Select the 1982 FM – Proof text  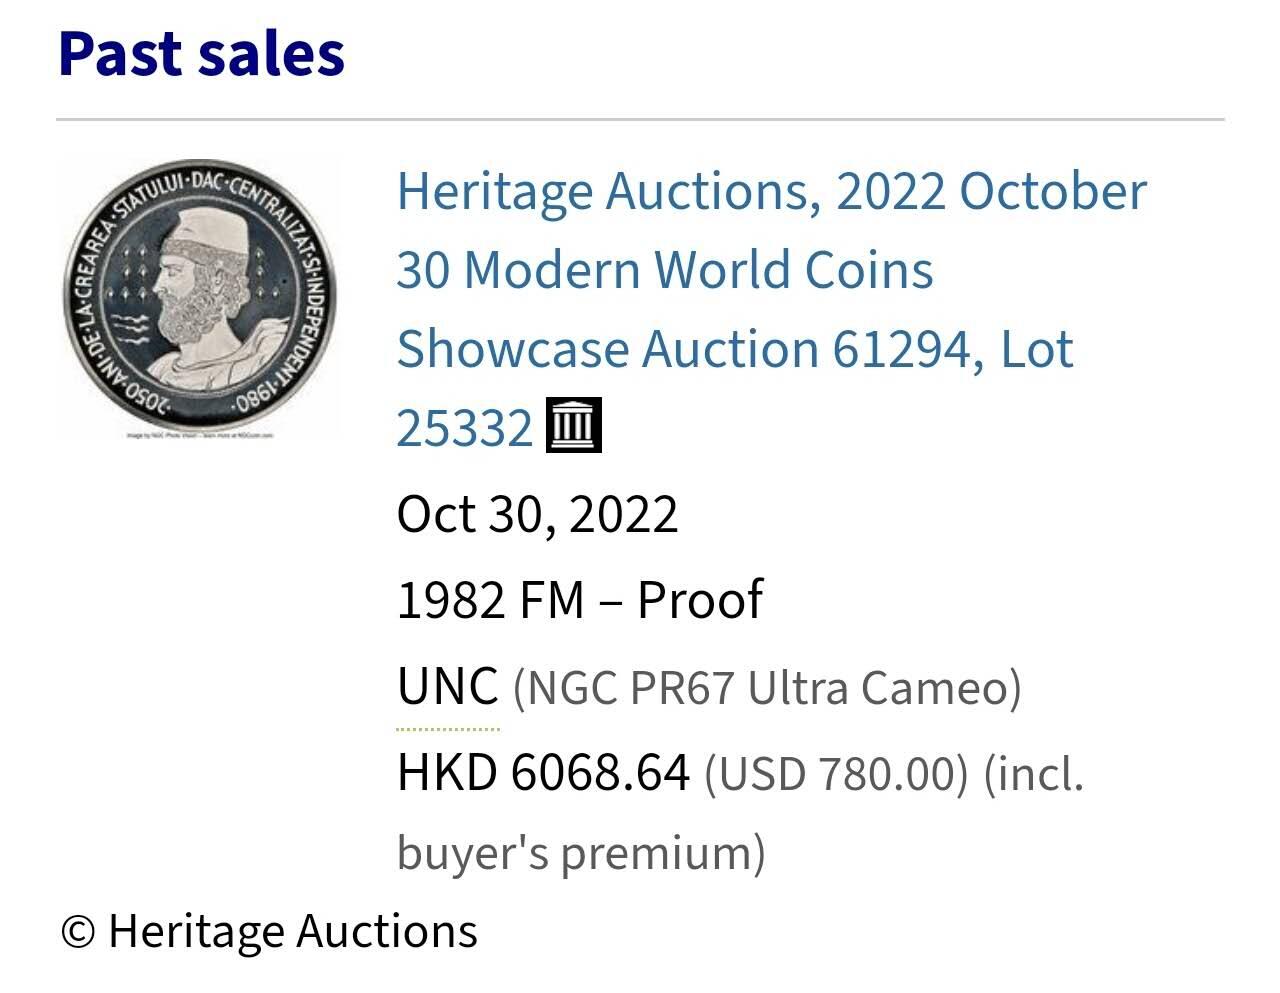tap(579, 600)
